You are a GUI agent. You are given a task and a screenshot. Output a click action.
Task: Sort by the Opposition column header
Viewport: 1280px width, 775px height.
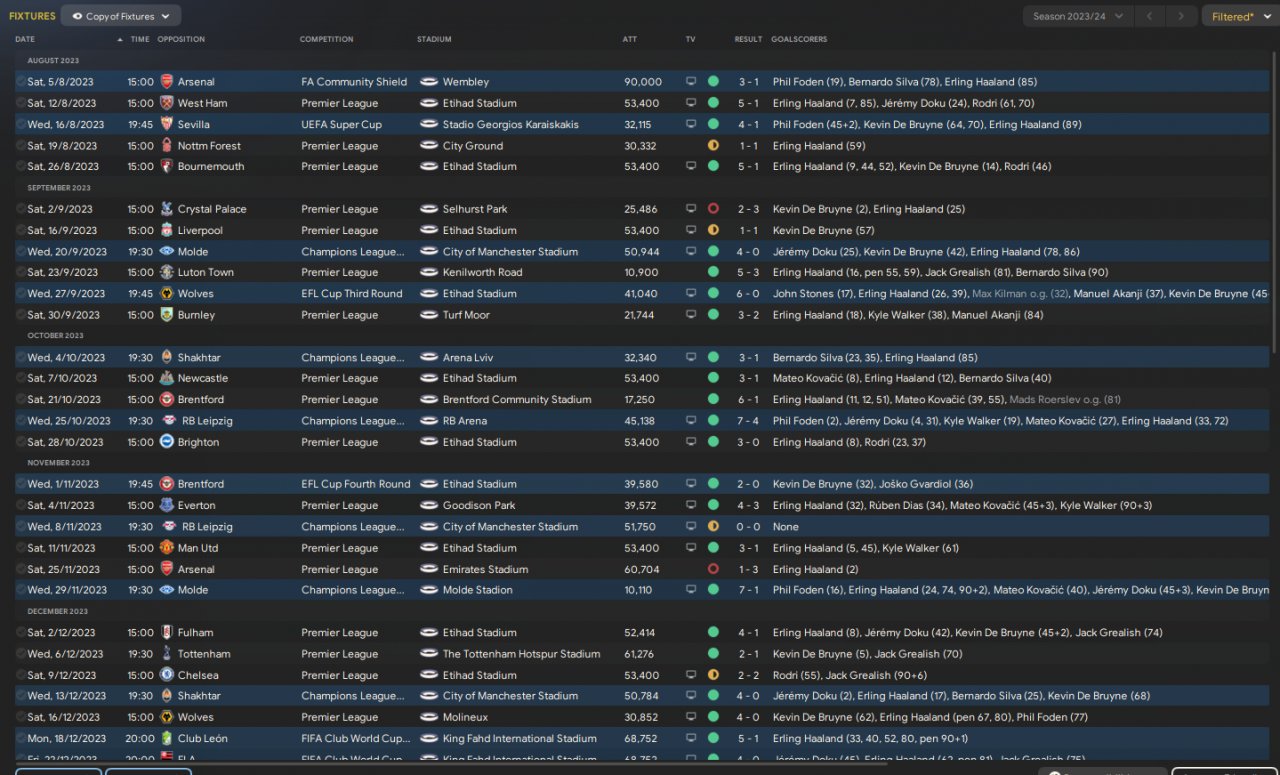(181, 39)
